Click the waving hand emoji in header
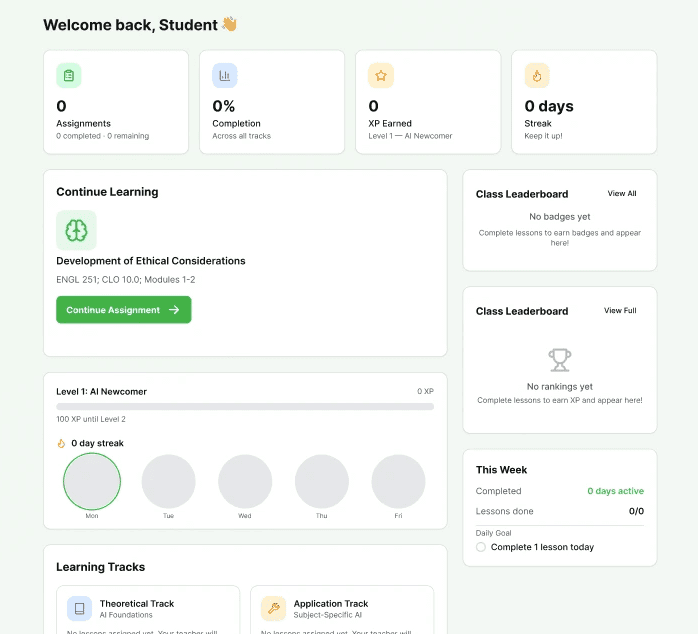Screen dimensions: 698x634 [x=229, y=24]
